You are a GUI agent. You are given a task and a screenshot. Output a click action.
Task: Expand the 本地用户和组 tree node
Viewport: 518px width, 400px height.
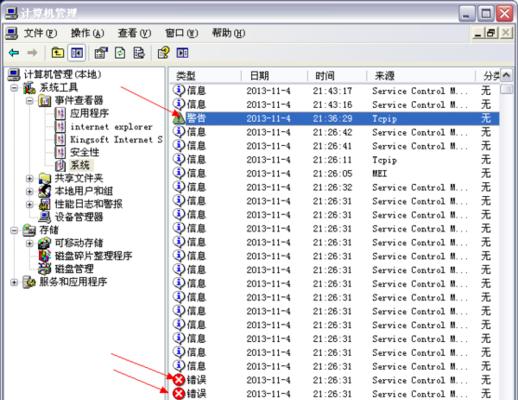(x=30, y=191)
